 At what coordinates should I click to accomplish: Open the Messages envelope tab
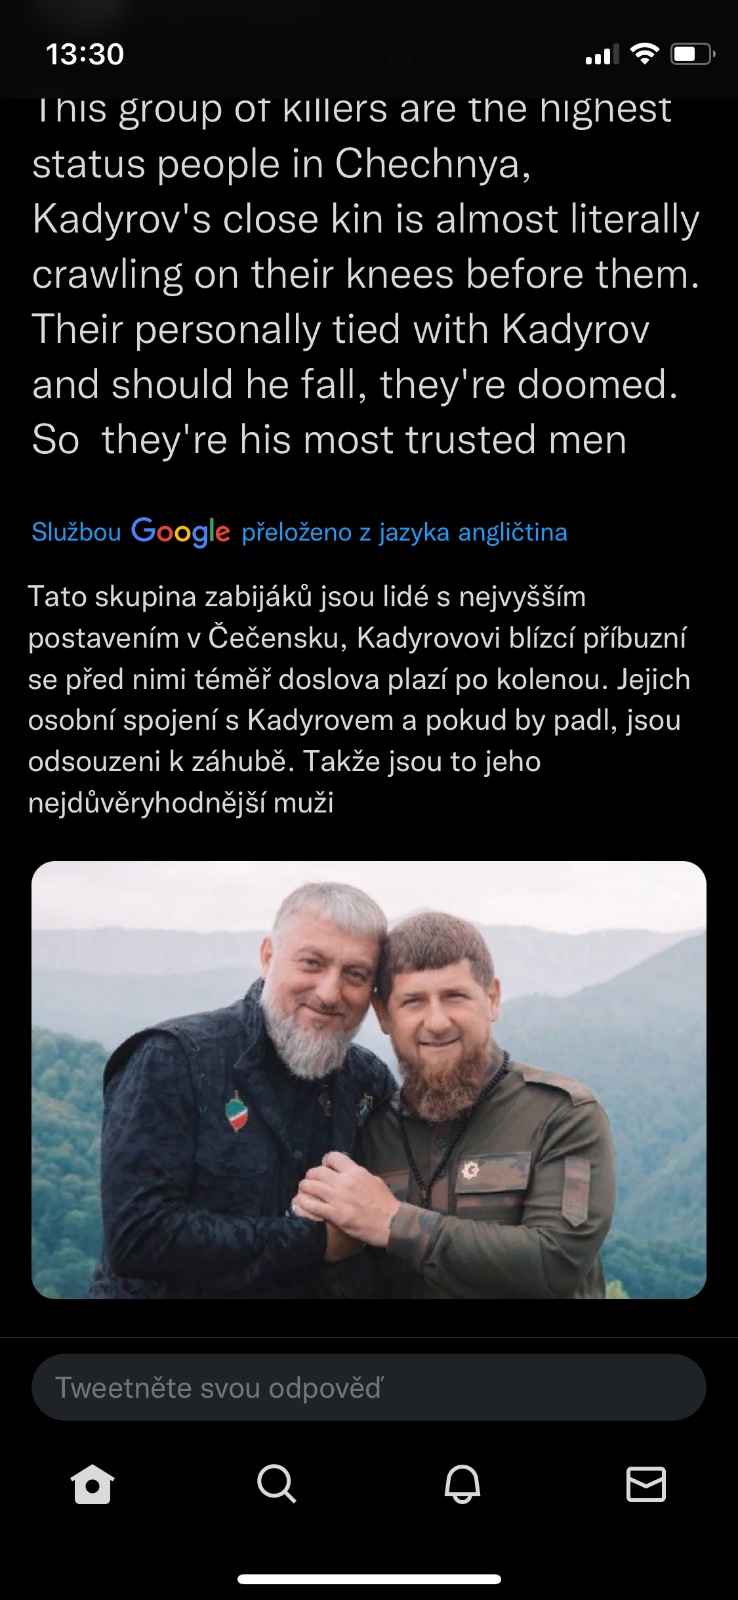[646, 1484]
